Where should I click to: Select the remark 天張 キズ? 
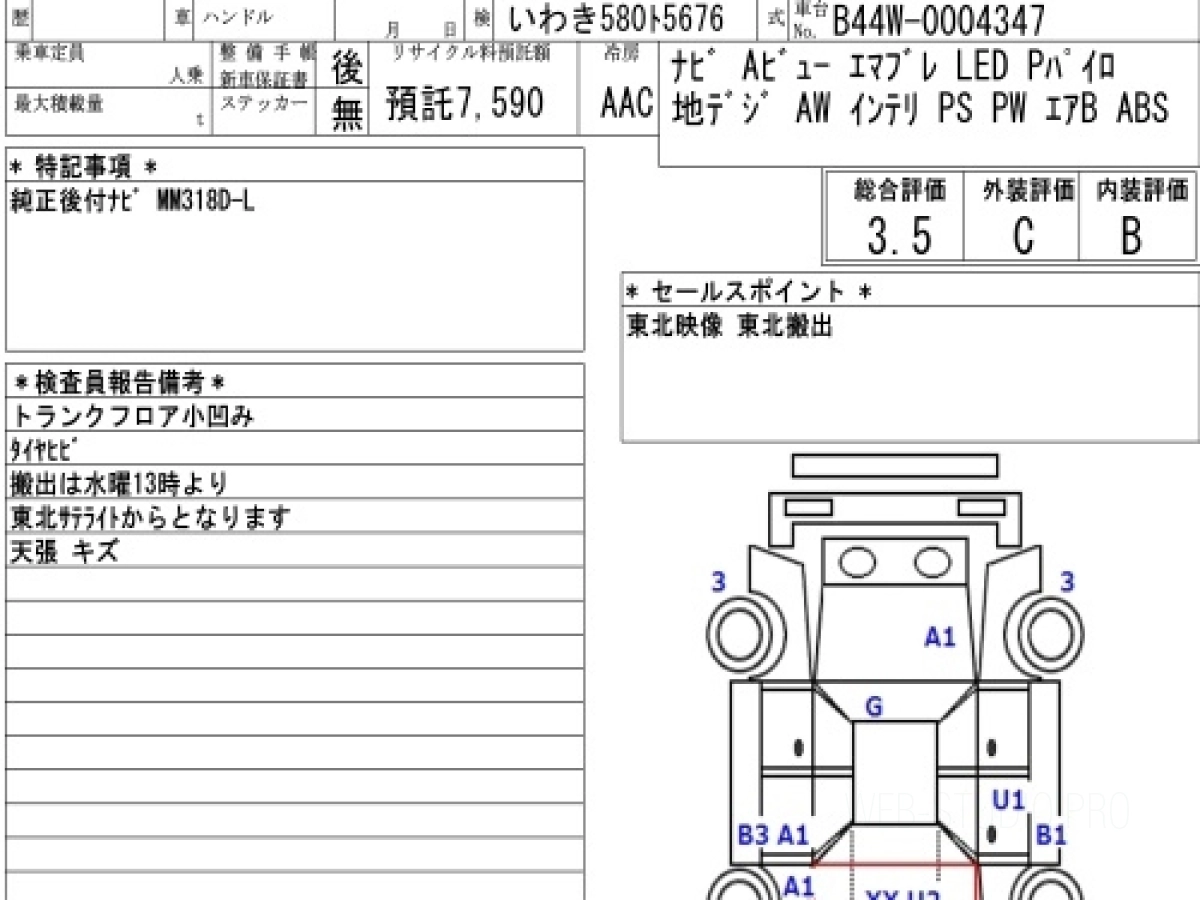coord(65,551)
